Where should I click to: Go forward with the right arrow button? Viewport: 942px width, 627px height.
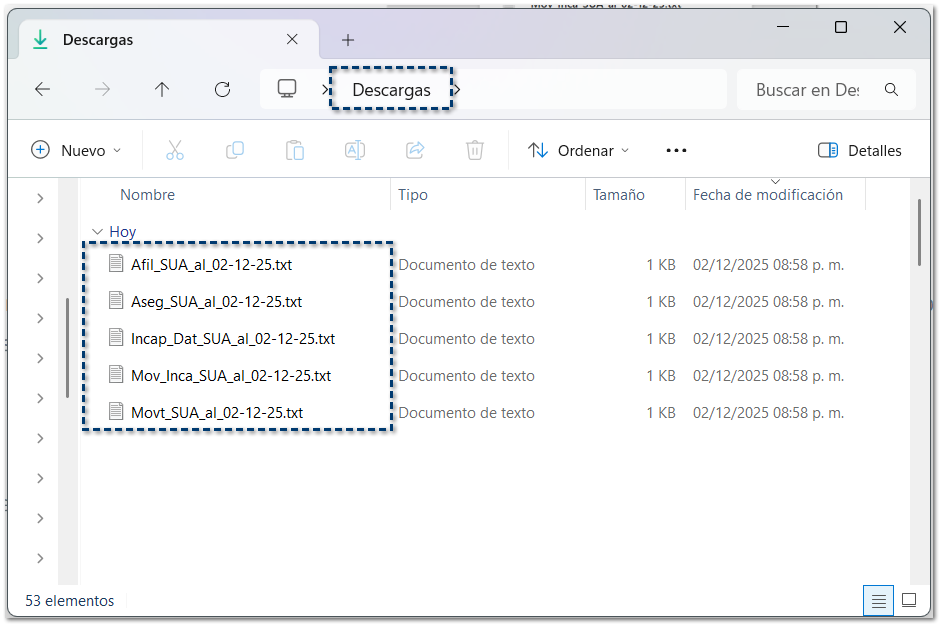(102, 89)
